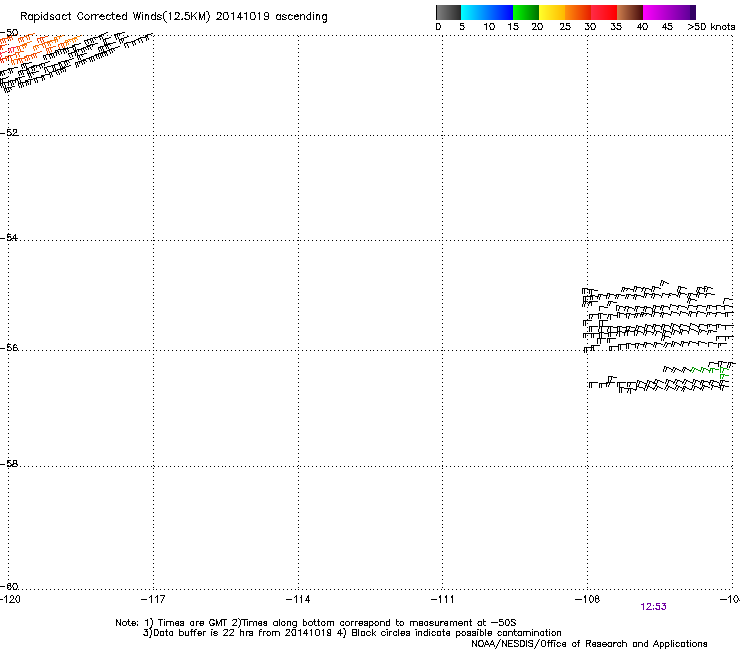Image resolution: width=740 pixels, height=650 pixels.
Task: Click longitude label '-117'
Action: click(x=153, y=599)
